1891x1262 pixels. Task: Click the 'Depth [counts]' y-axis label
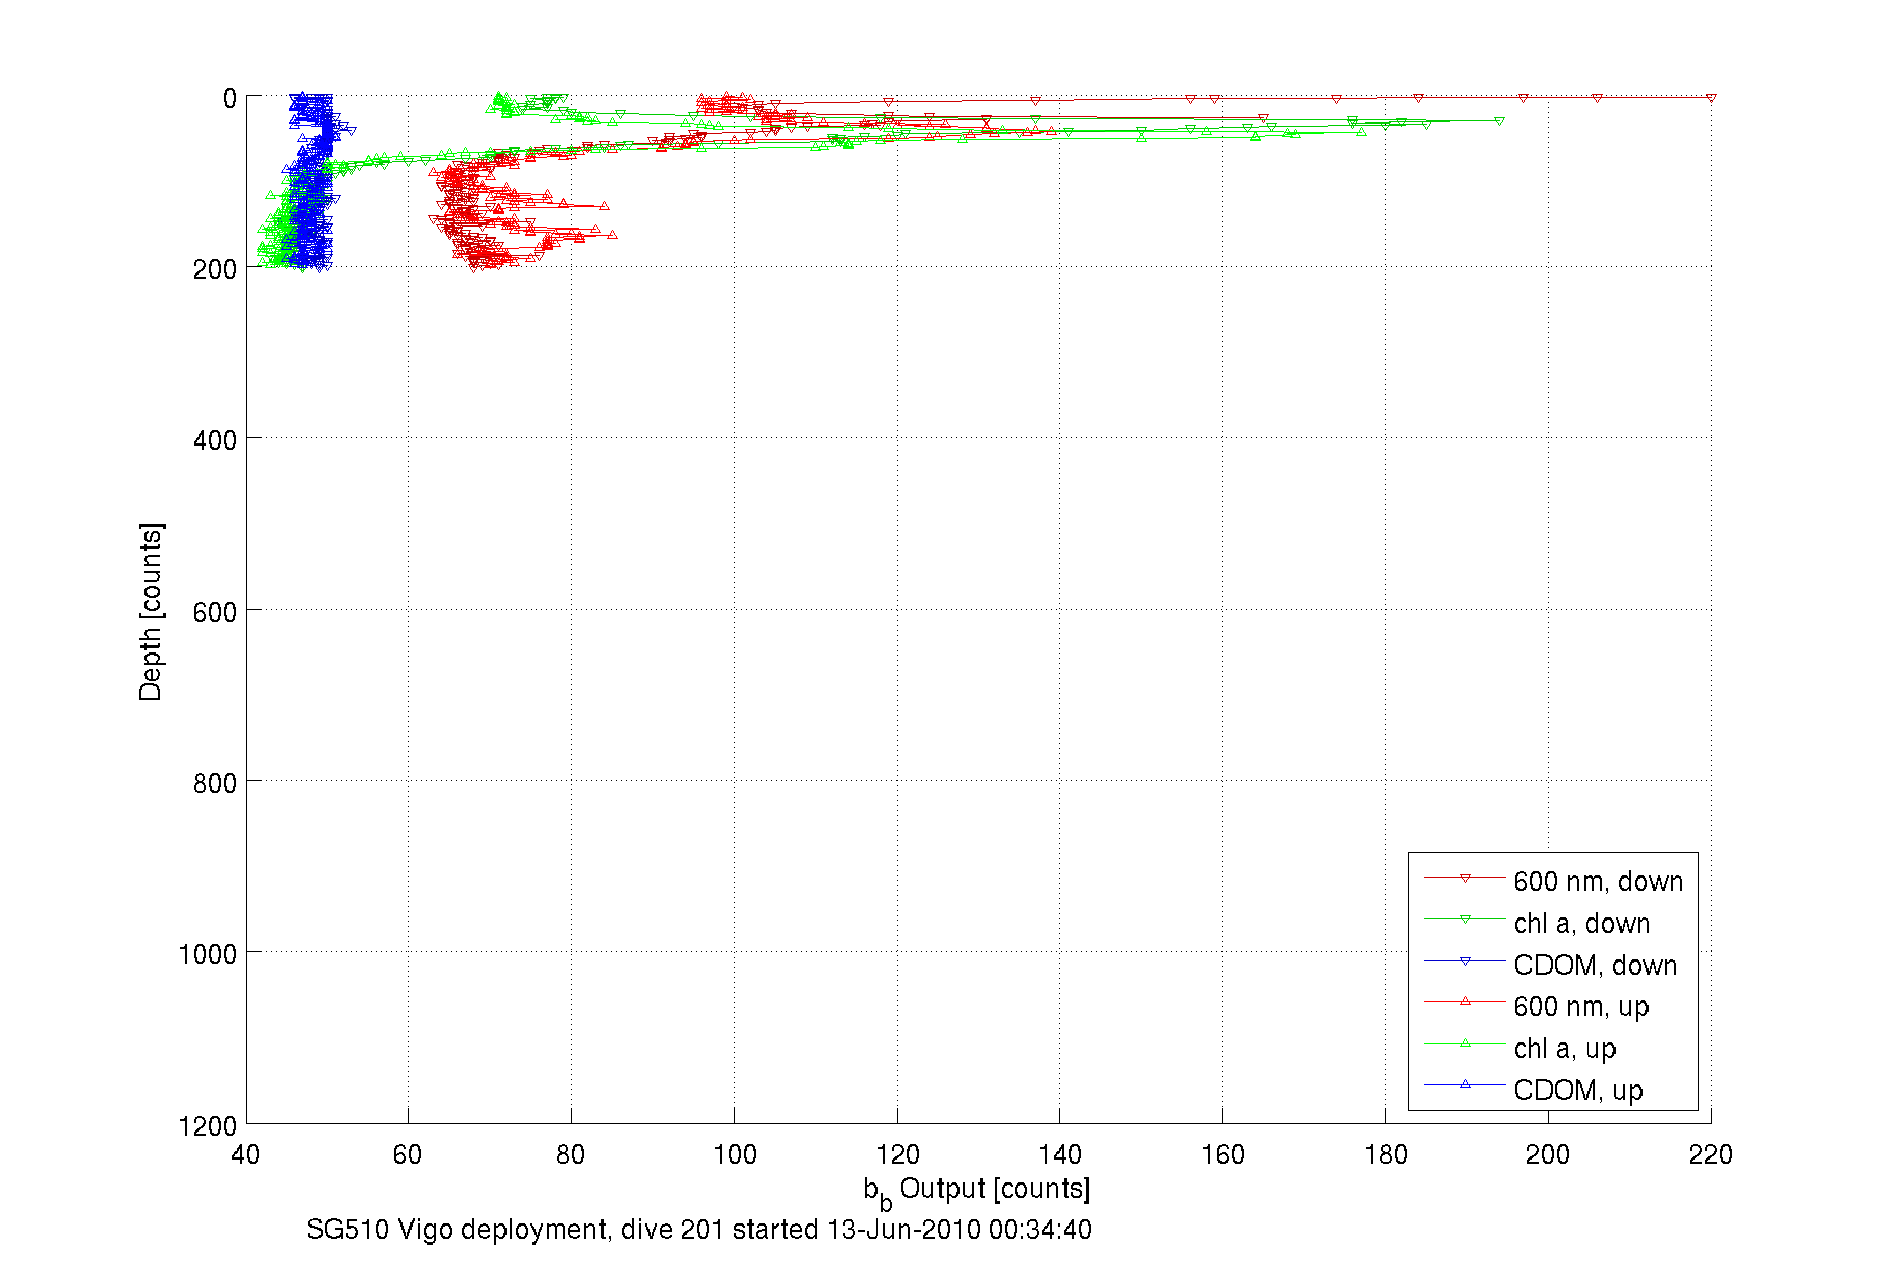click(x=151, y=611)
